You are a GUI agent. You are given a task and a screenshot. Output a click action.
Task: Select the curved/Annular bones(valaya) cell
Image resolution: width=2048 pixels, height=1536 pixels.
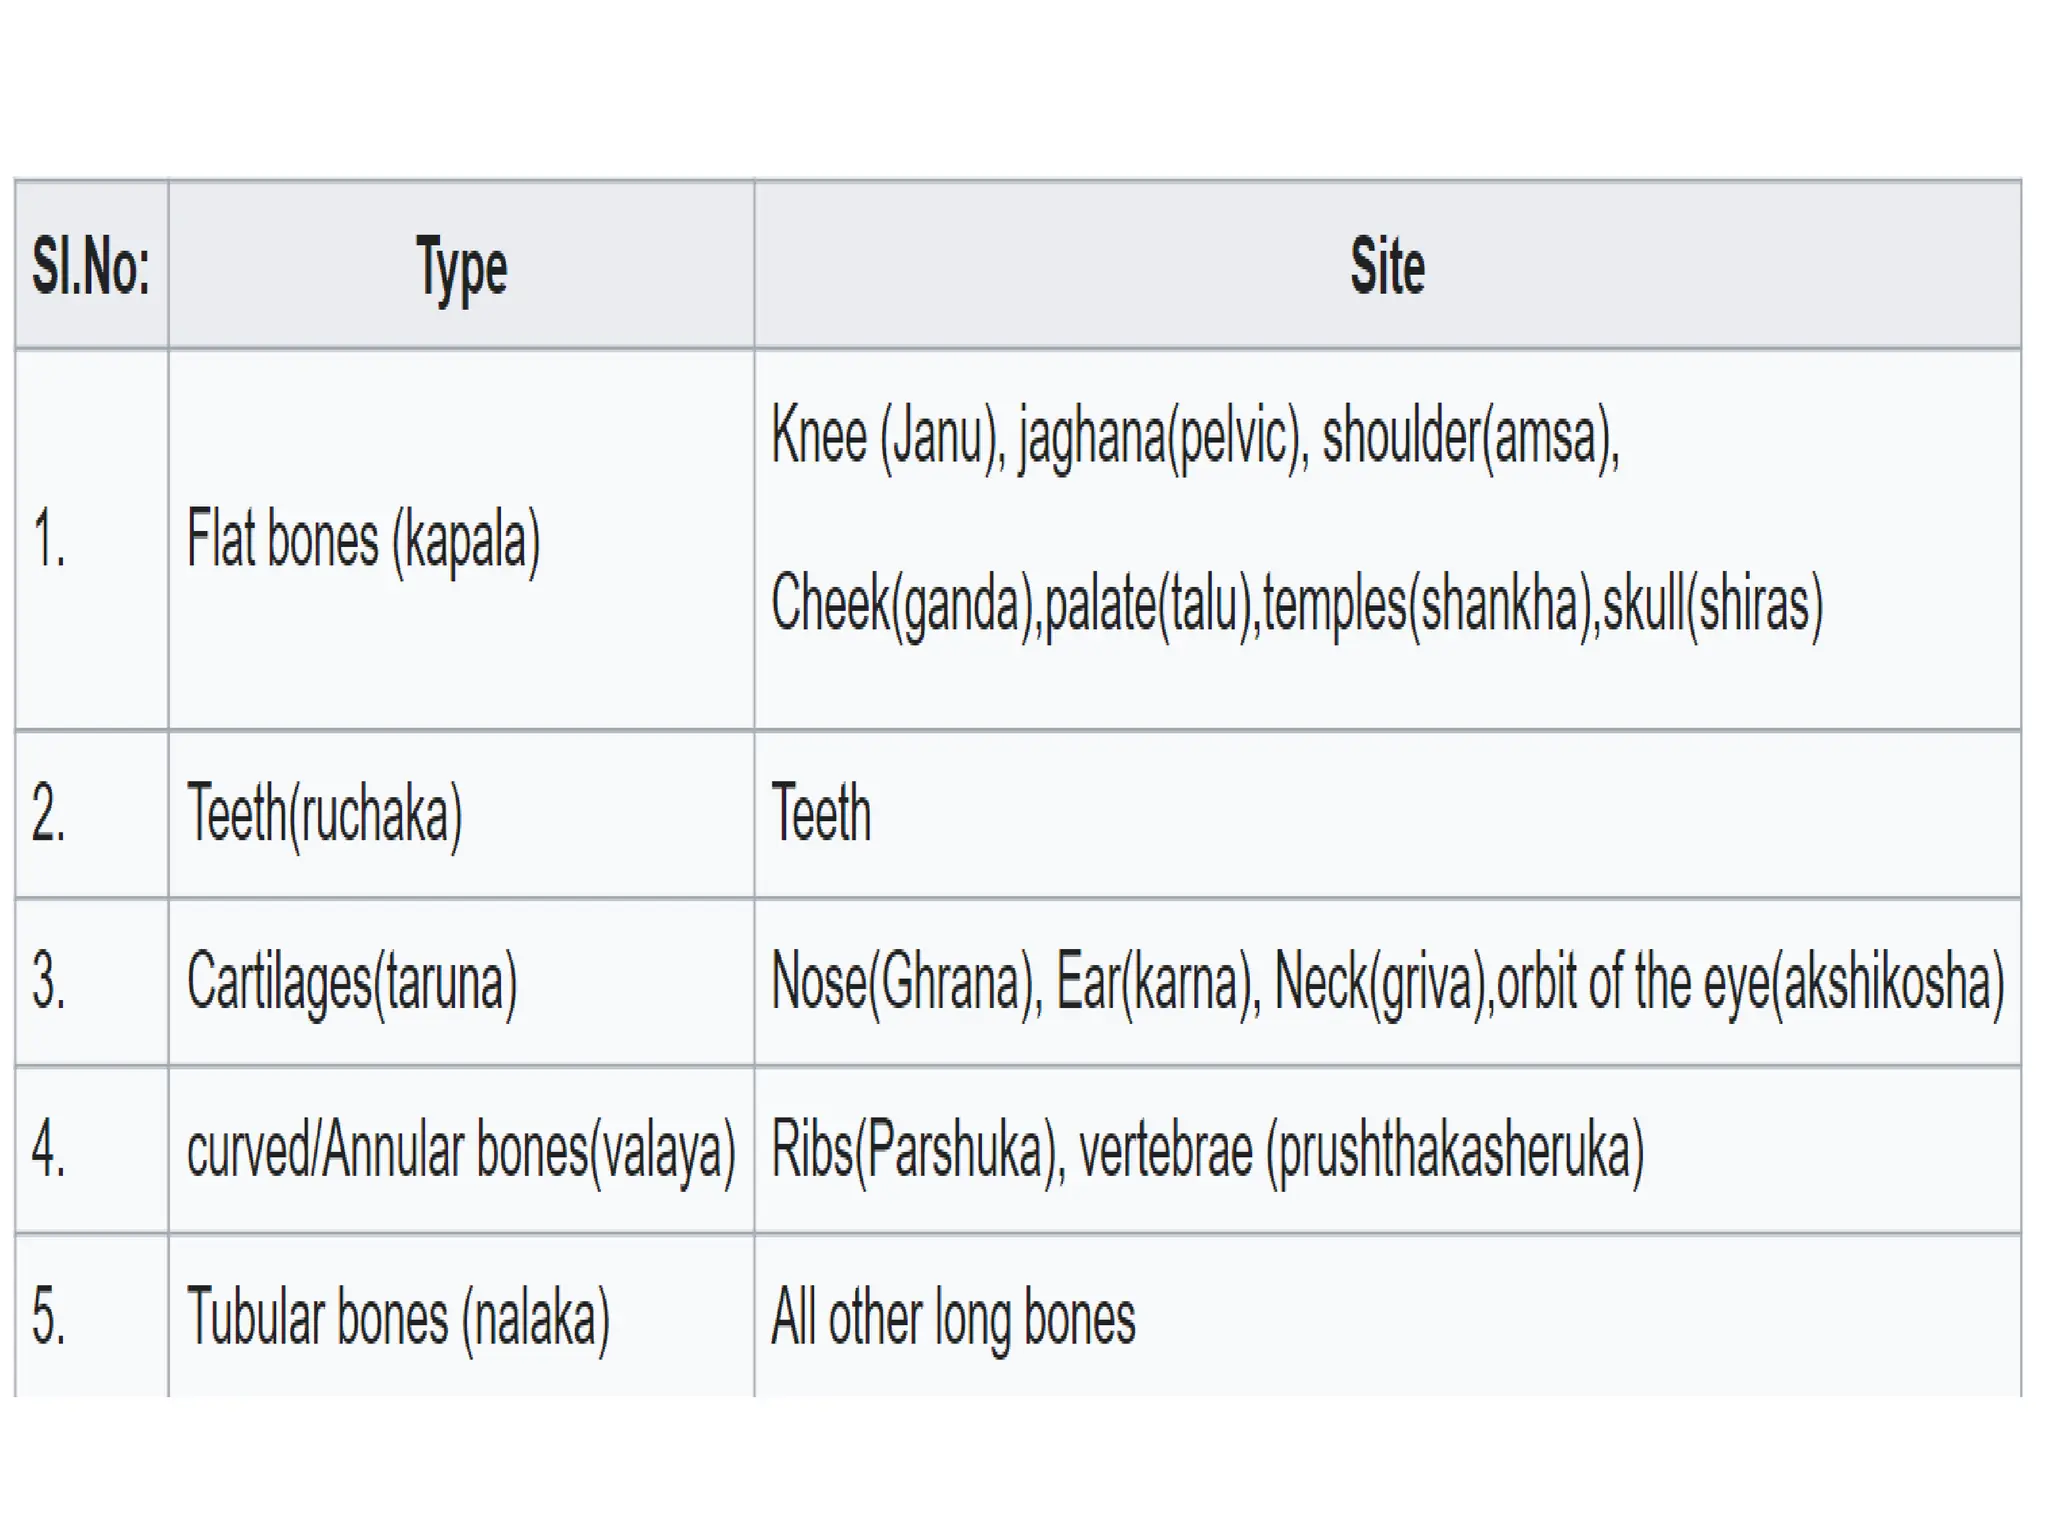tap(461, 1150)
